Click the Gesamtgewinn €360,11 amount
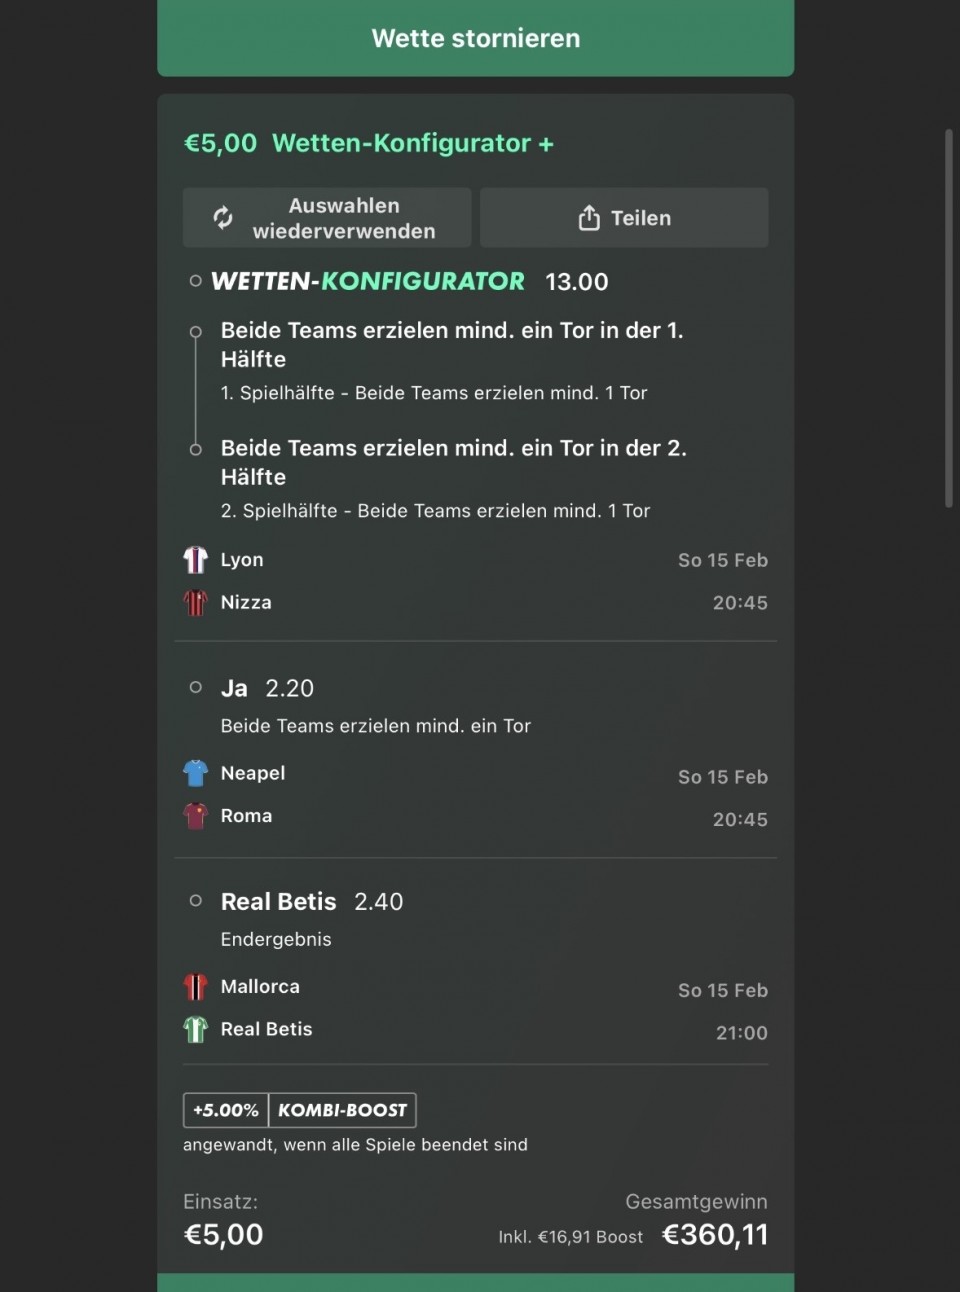 [x=714, y=1235]
